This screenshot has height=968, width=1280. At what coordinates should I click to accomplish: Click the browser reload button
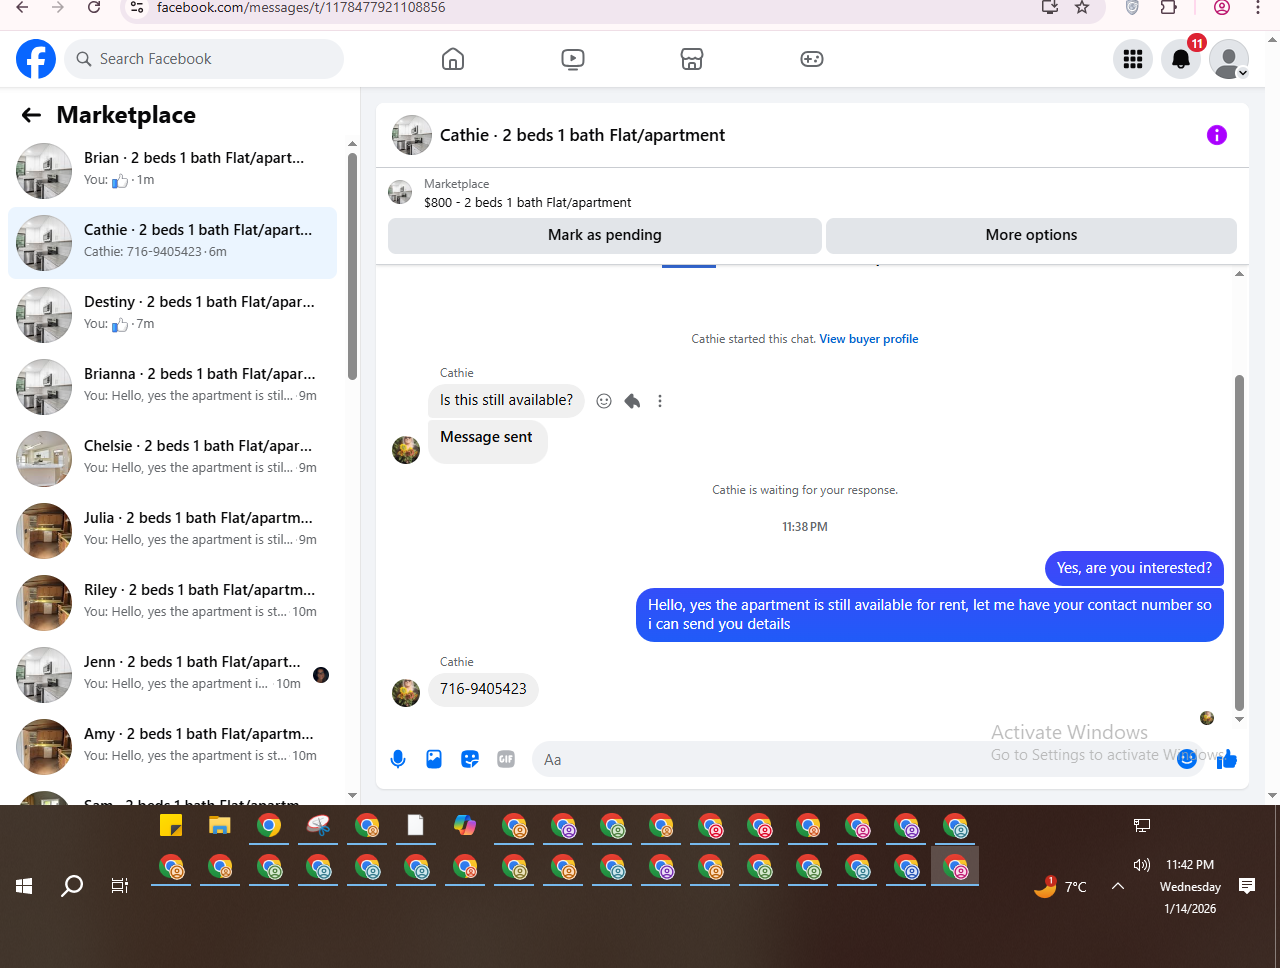[94, 8]
